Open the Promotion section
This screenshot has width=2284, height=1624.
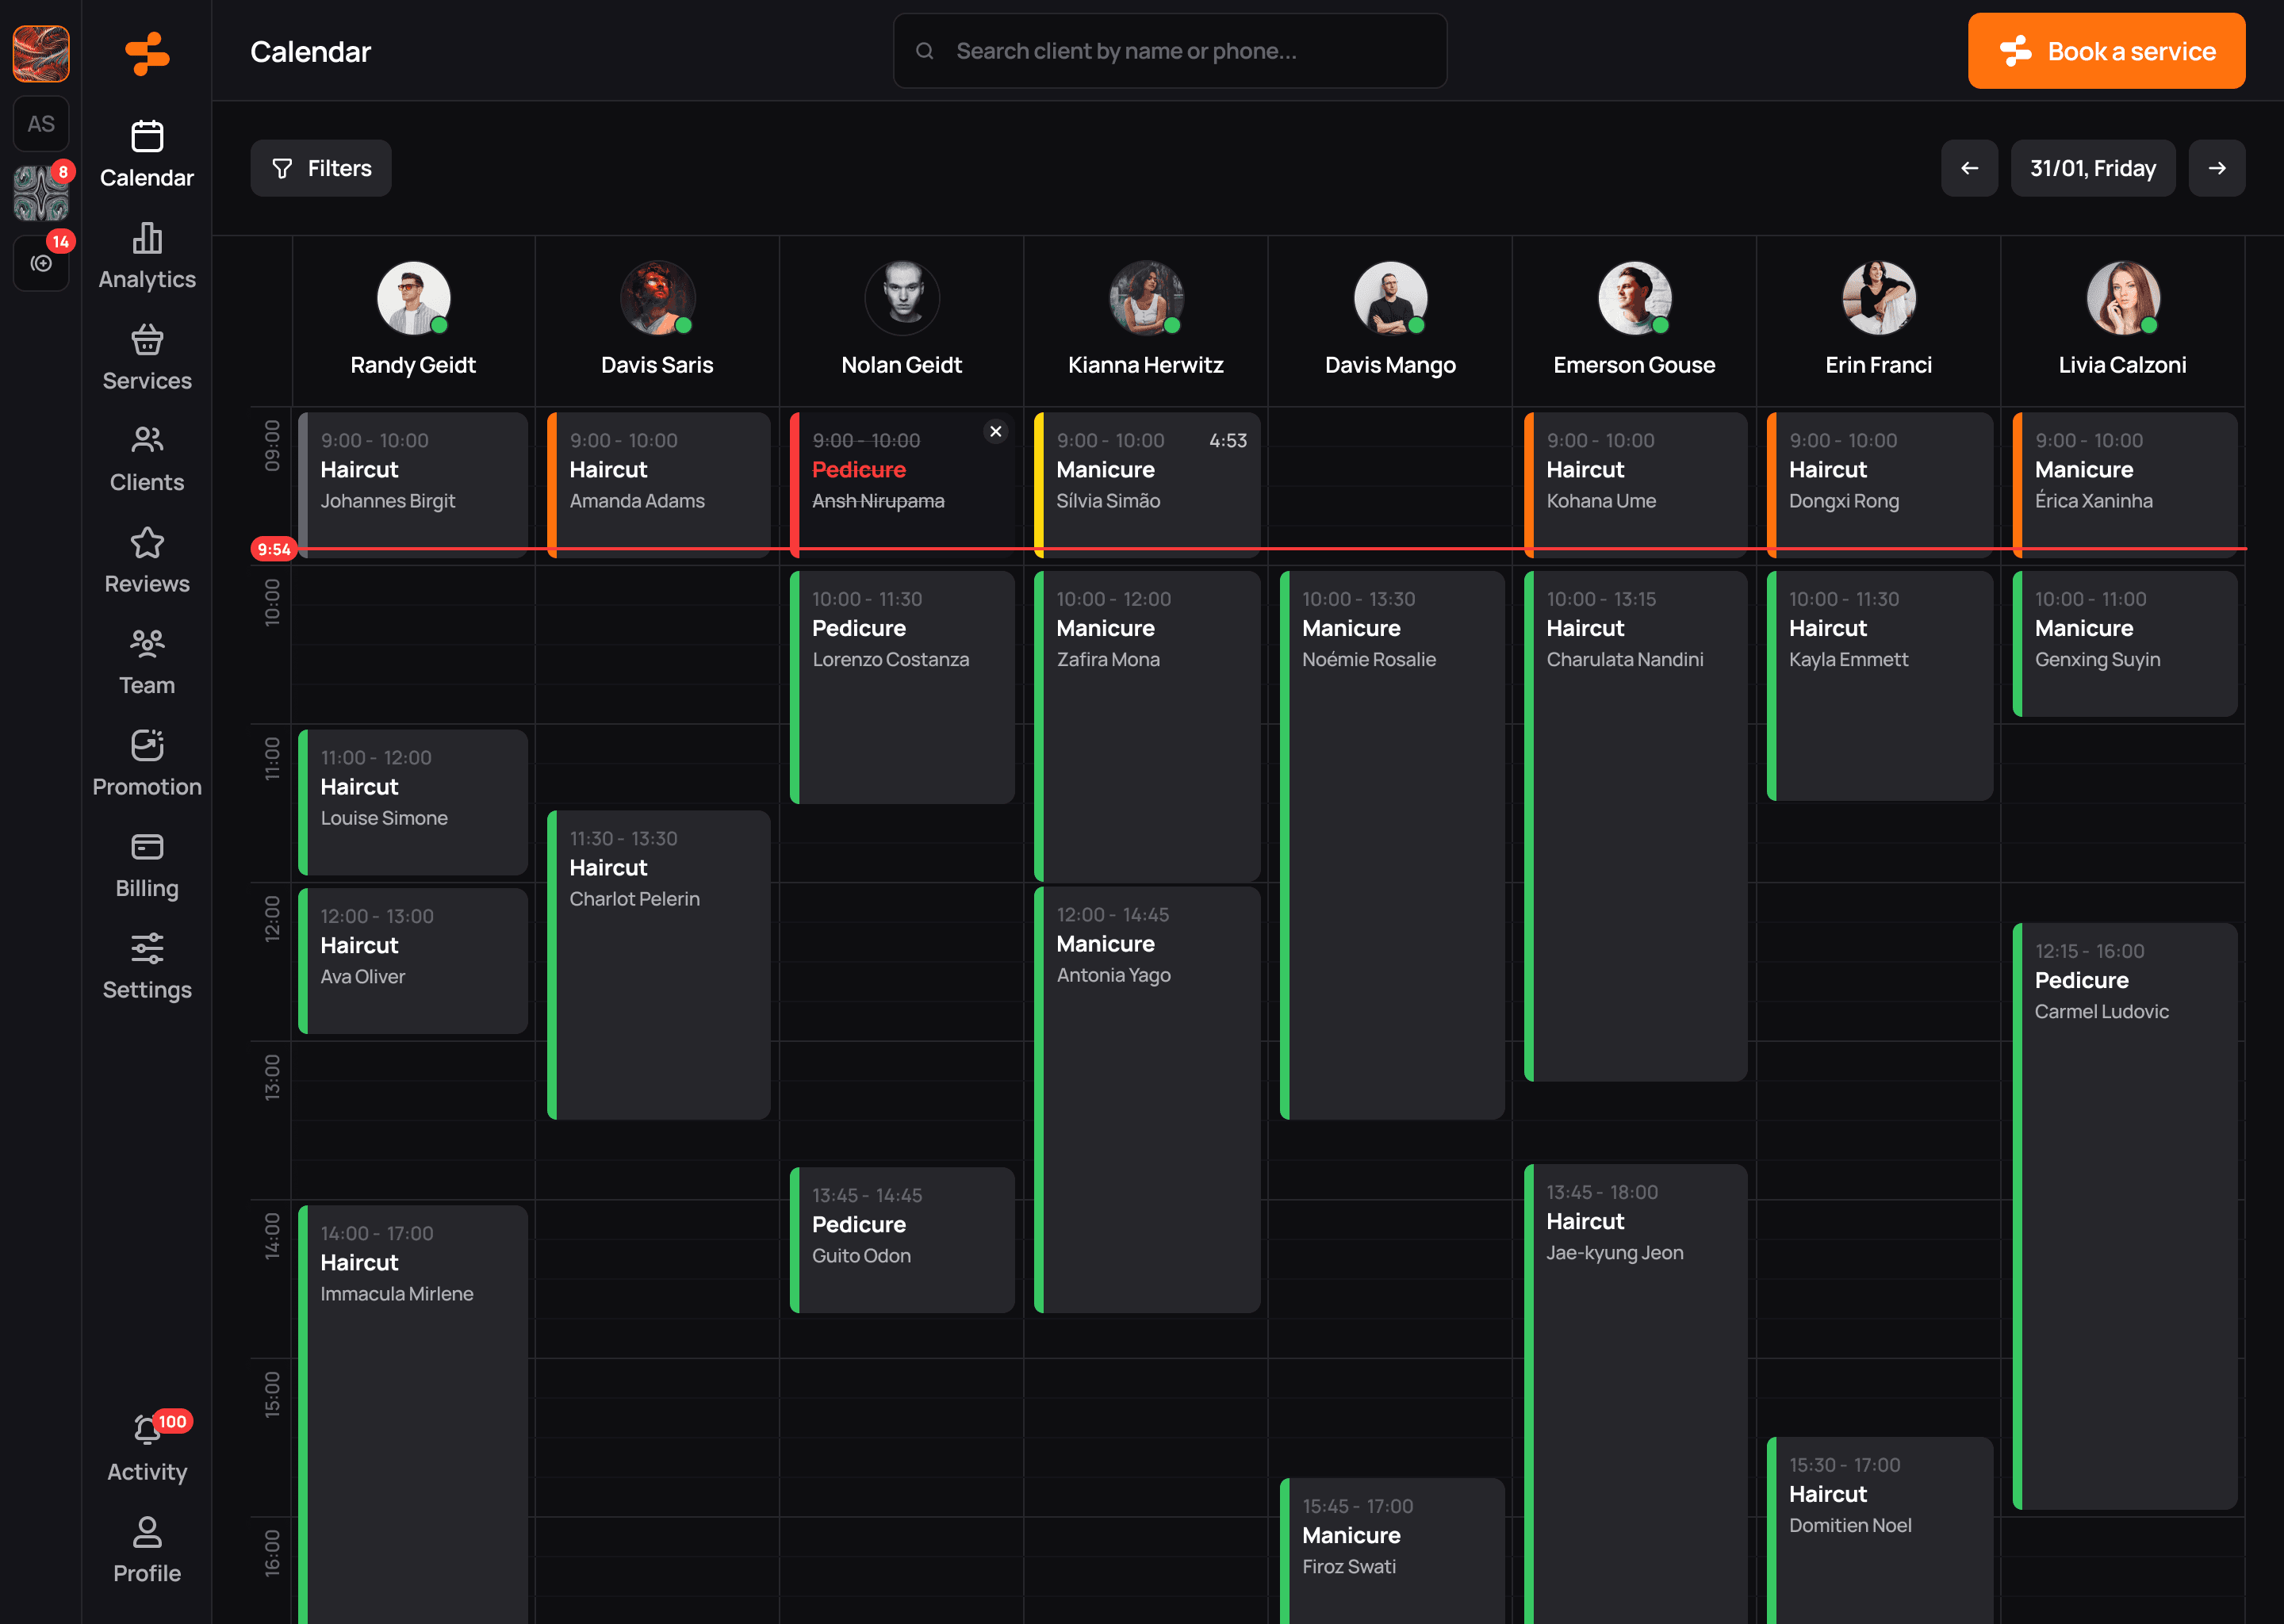pyautogui.click(x=147, y=763)
